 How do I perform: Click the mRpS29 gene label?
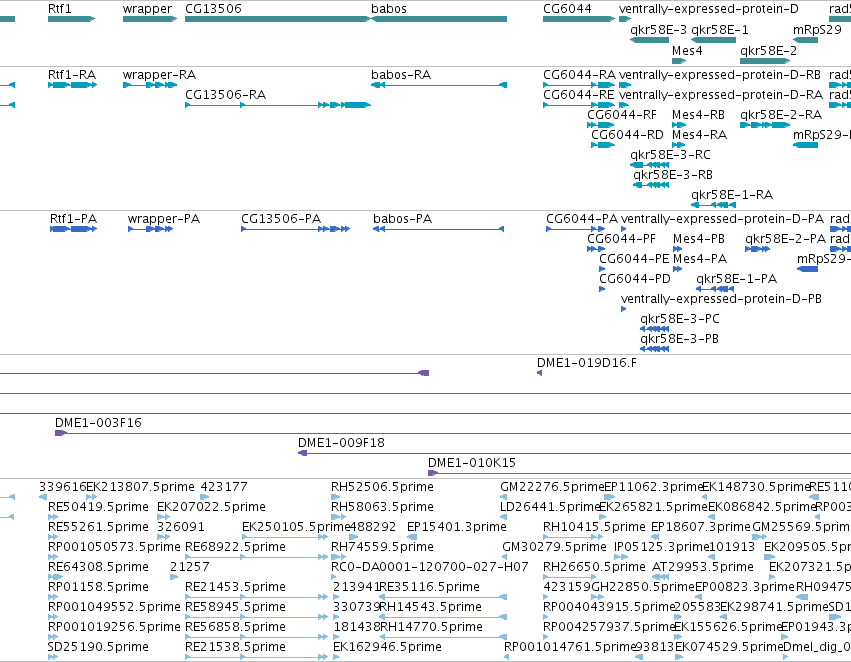tap(817, 30)
